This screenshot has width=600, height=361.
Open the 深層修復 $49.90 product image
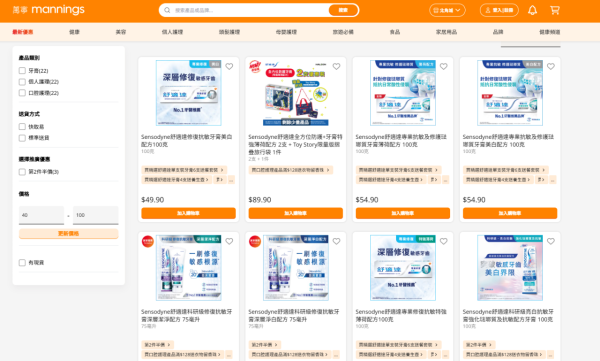tap(188, 93)
